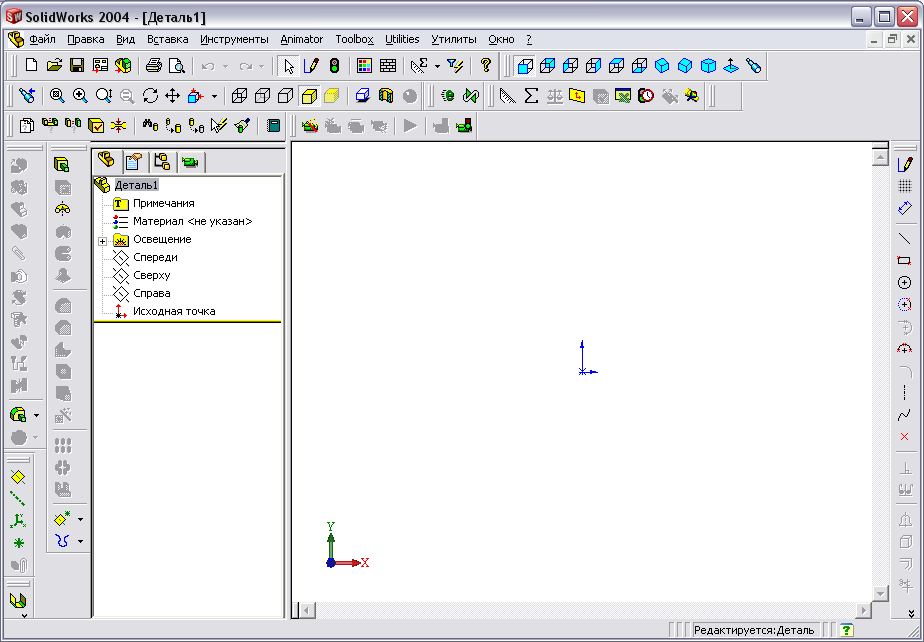Toggle the Select arrow cursor tool
The image size is (924, 642).
[288, 65]
